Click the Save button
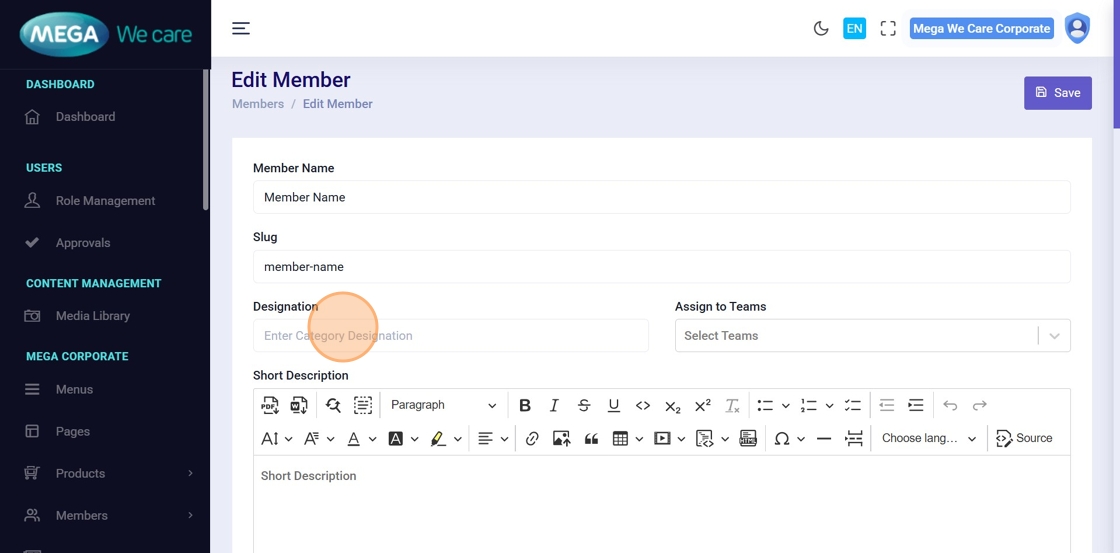This screenshot has height=553, width=1120. pos(1057,93)
